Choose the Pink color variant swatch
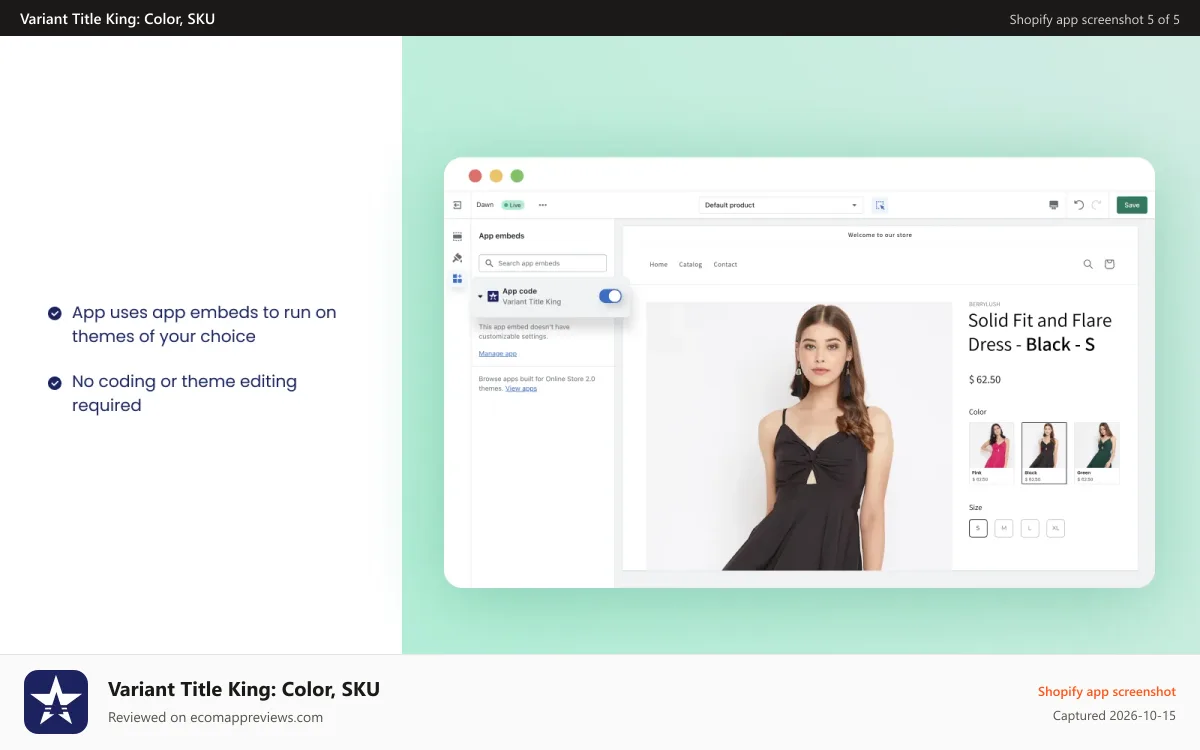The image size is (1200, 750). pyautogui.click(x=992, y=453)
